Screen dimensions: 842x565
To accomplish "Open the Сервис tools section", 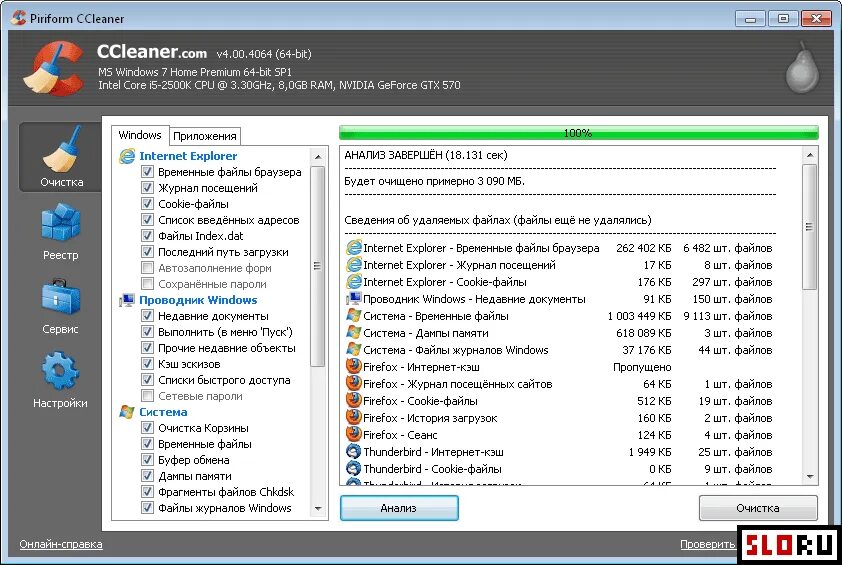I will [61, 306].
